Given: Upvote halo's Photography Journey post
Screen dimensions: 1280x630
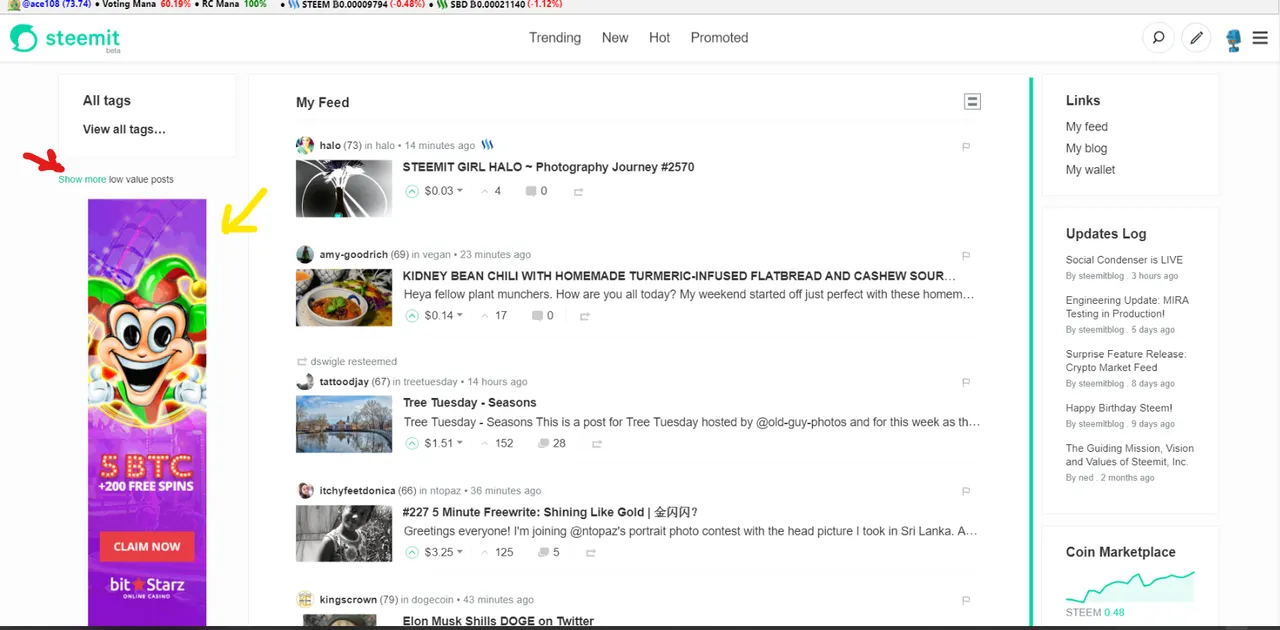Looking at the screenshot, I should (412, 191).
